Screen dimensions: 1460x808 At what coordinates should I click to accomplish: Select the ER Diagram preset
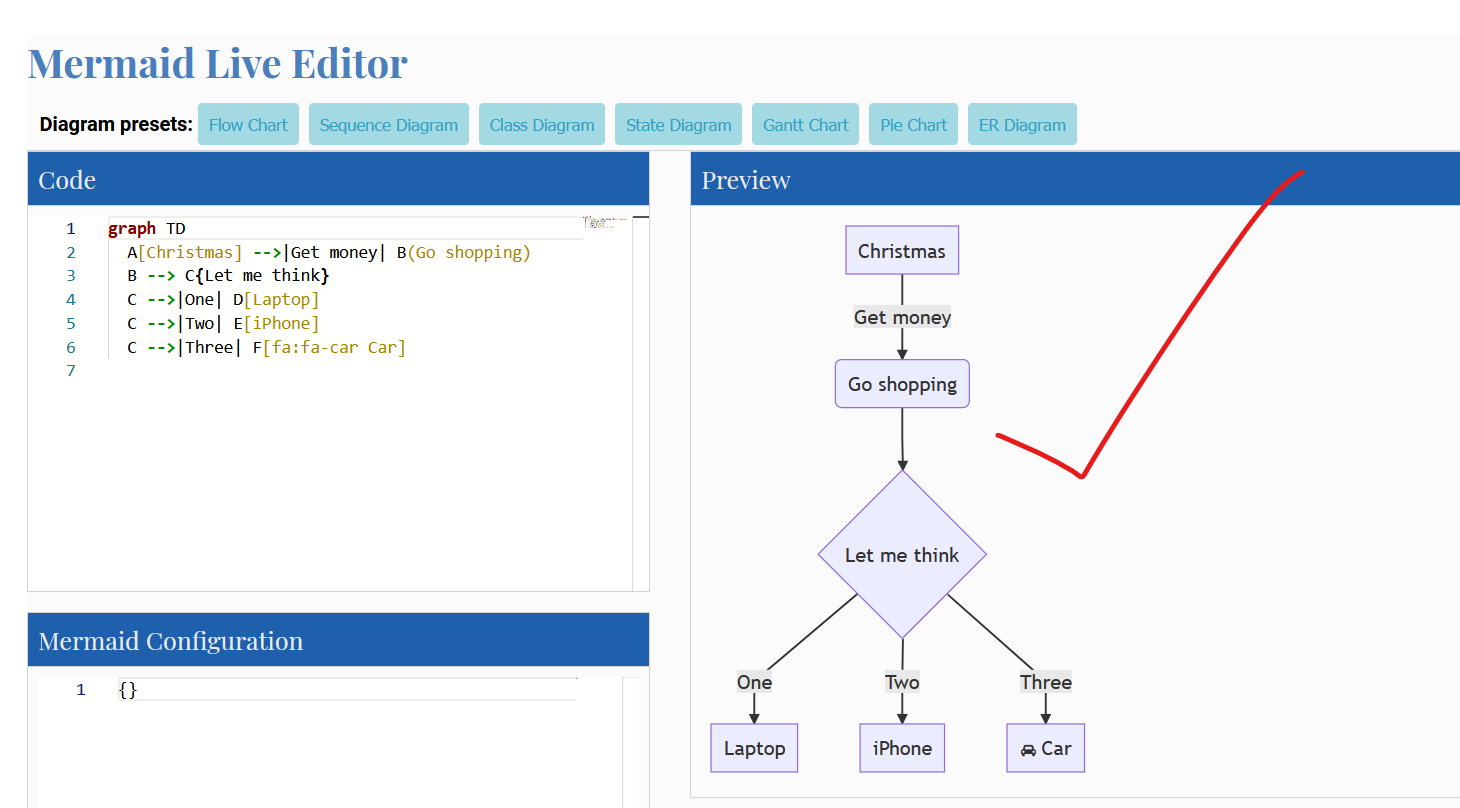click(x=1022, y=124)
